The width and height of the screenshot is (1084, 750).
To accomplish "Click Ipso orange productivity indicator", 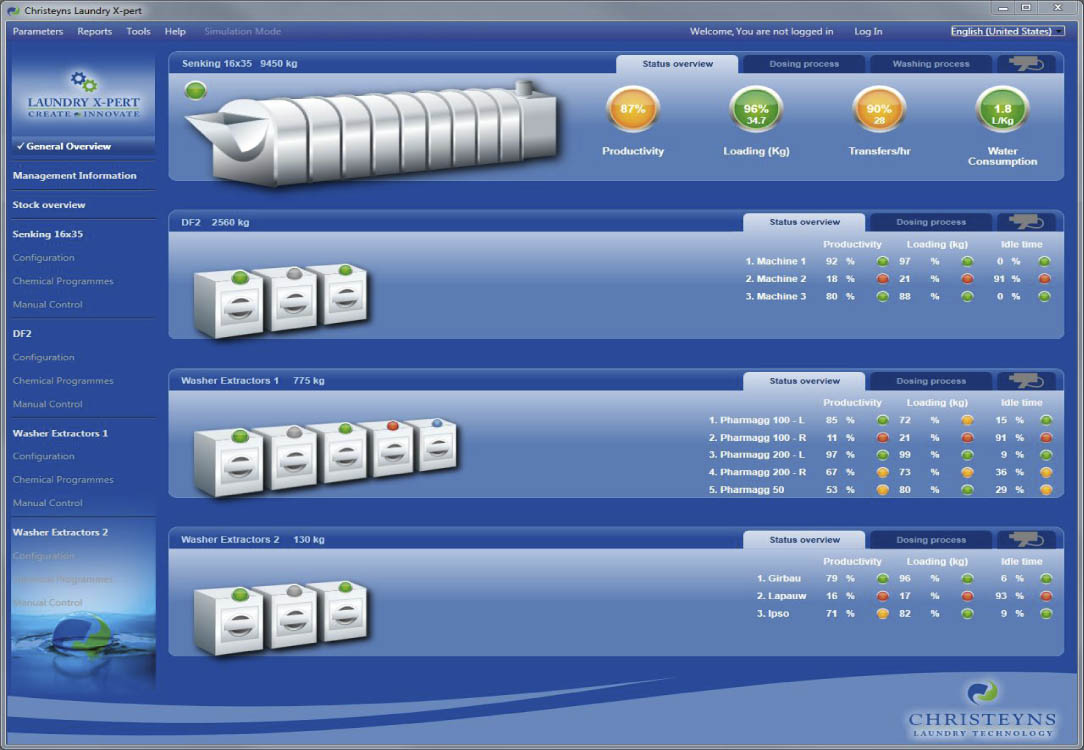I will point(882,613).
